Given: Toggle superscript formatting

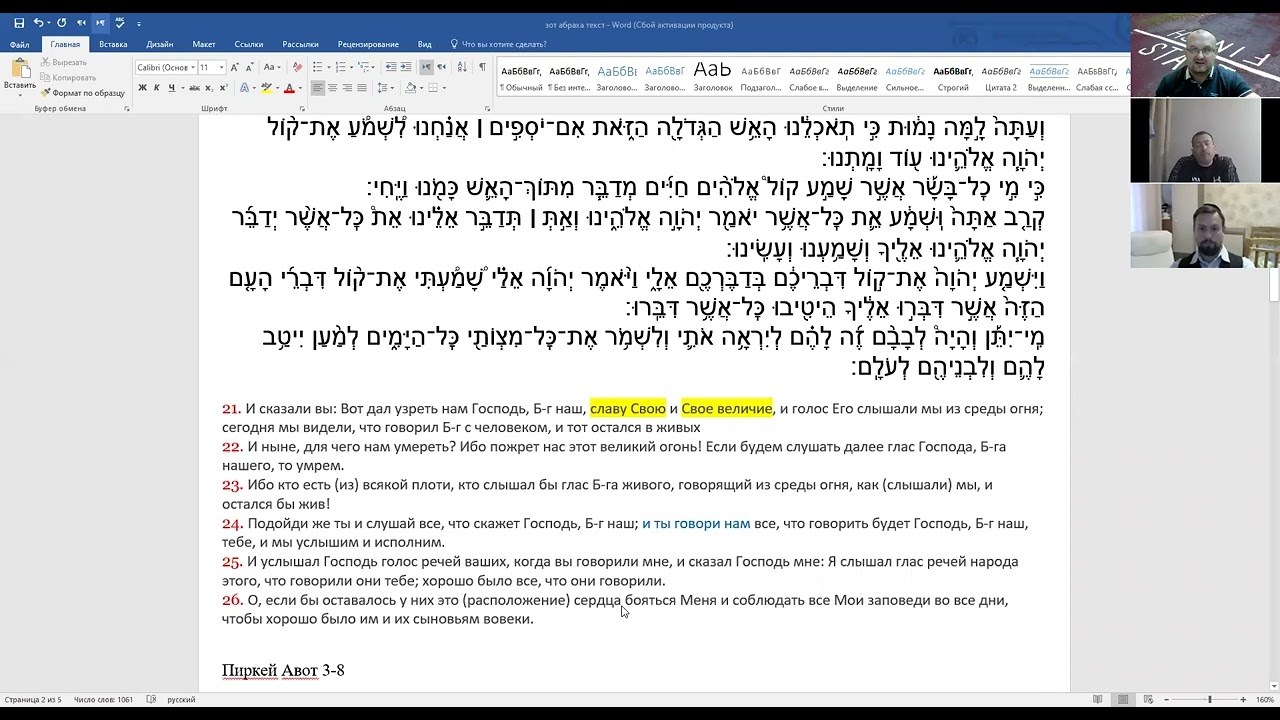Looking at the screenshot, I should (x=222, y=88).
